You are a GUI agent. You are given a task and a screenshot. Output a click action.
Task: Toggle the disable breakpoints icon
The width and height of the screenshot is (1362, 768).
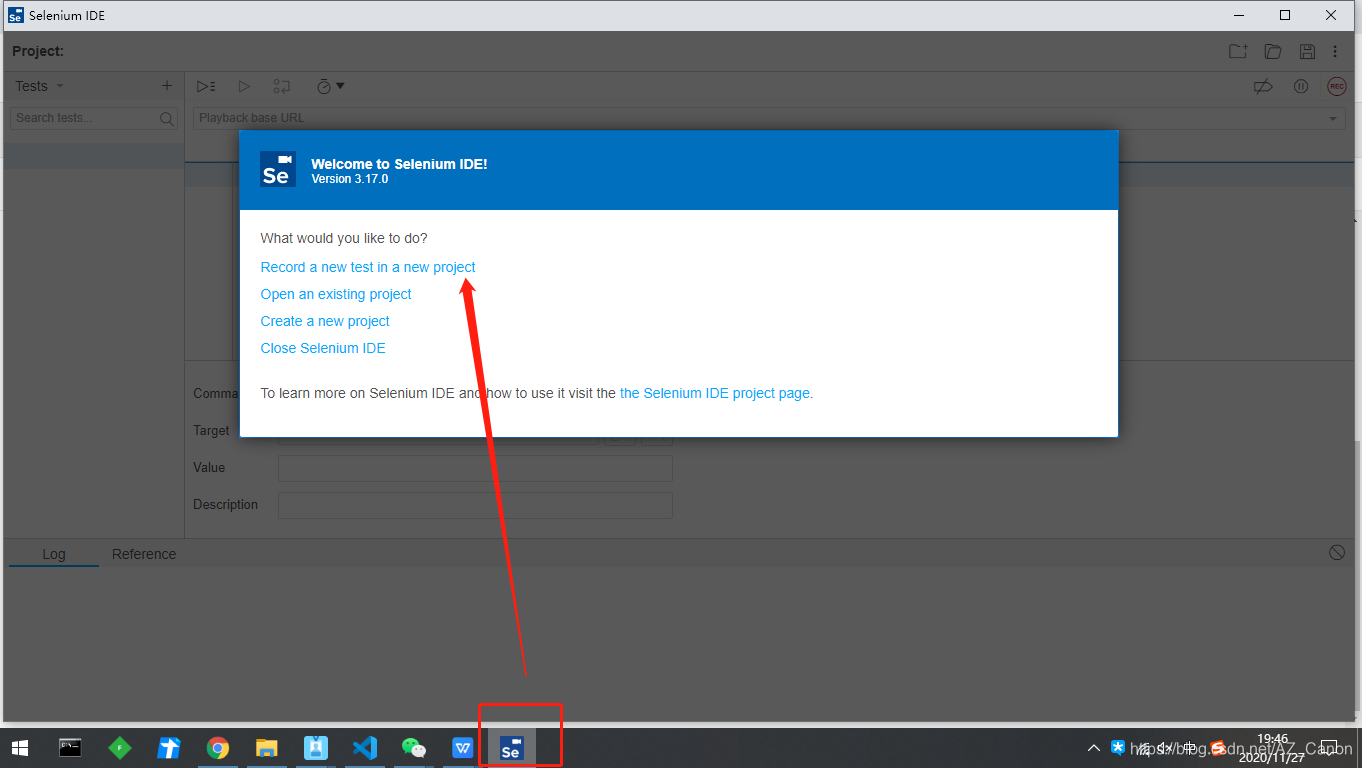tap(1263, 87)
